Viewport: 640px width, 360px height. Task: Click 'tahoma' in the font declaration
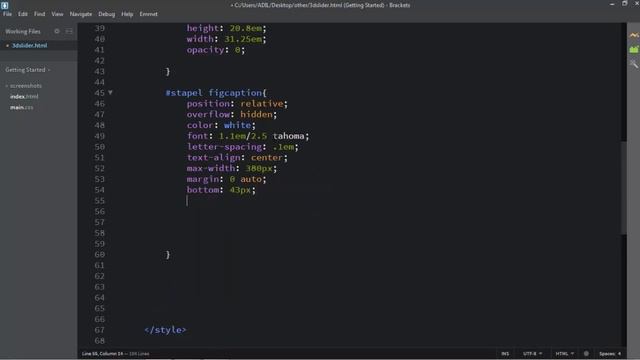(289, 136)
